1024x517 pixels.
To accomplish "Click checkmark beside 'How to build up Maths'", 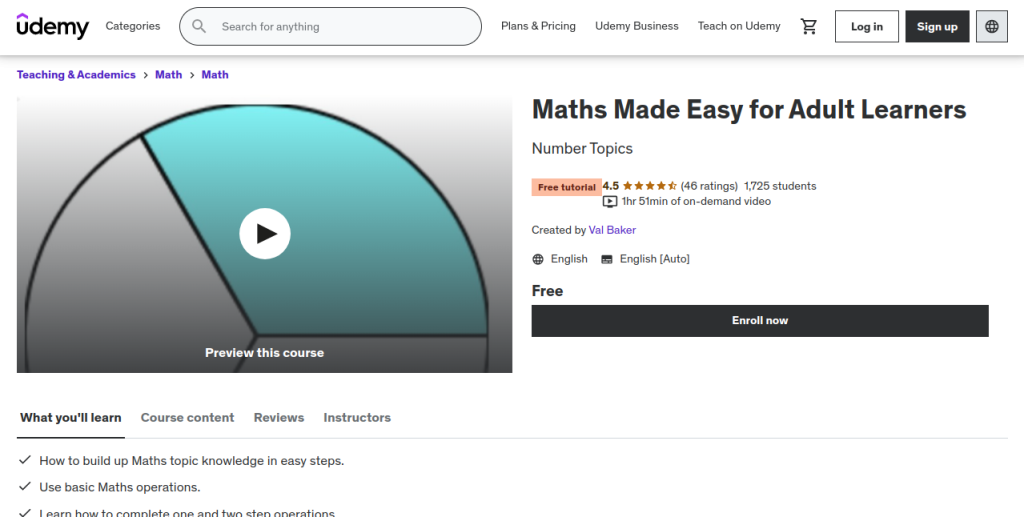I will (x=25, y=460).
